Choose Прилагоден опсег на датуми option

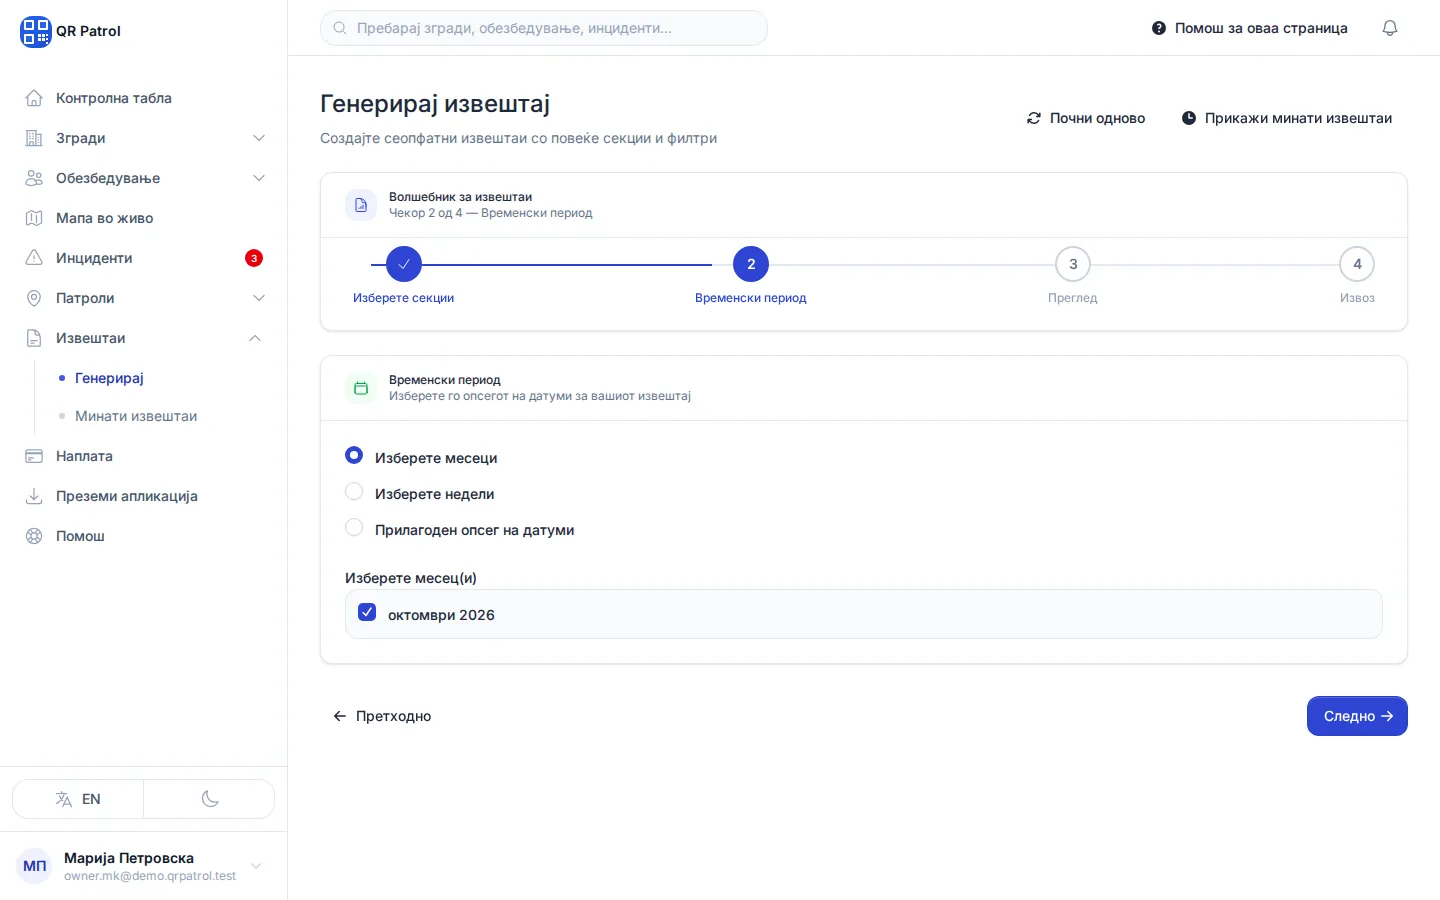point(354,528)
